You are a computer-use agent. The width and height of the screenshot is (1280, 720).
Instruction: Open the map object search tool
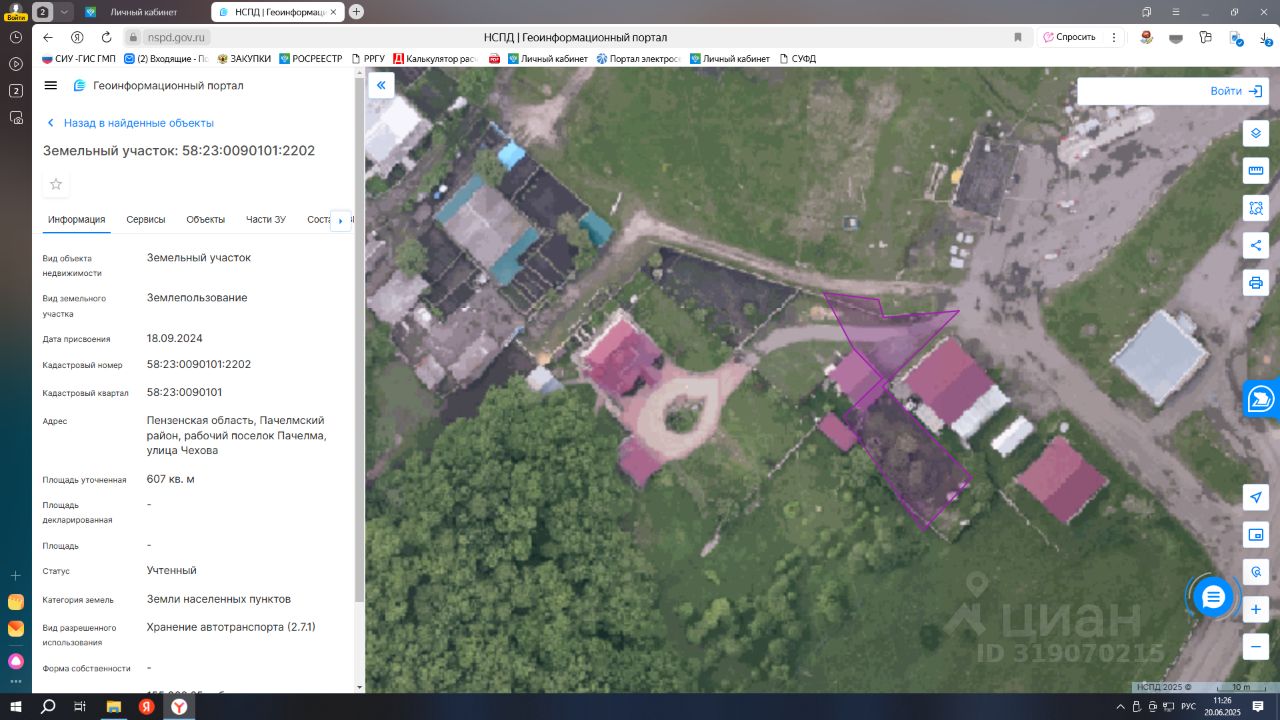(x=1256, y=572)
